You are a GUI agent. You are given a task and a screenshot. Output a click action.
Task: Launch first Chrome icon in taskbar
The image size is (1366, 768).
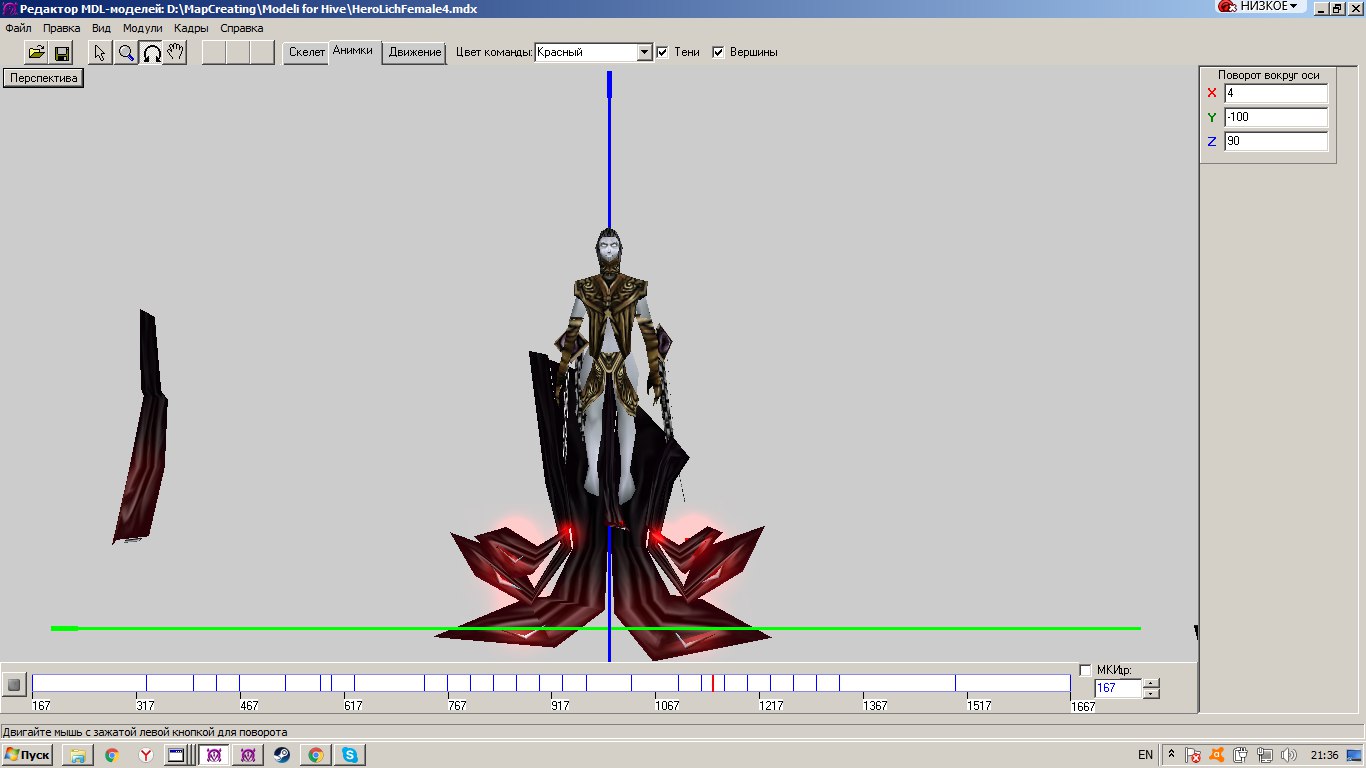coord(111,755)
